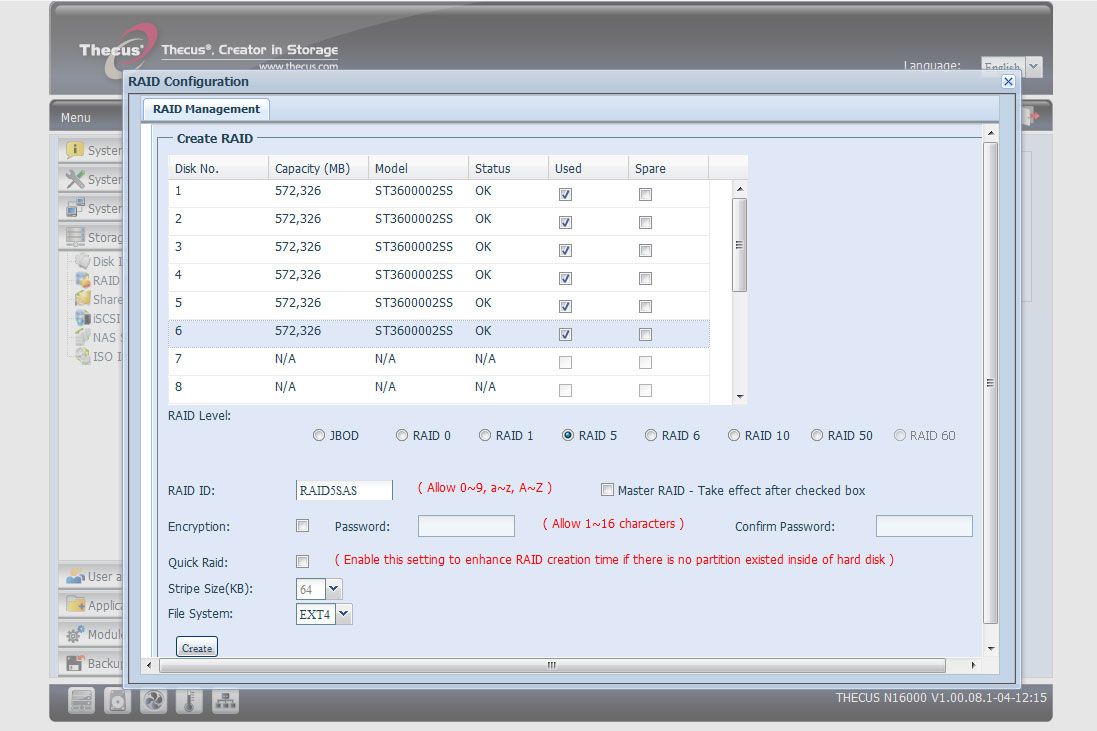The height and width of the screenshot is (731, 1097).
Task: Click the dialog horizontal scroll left arrow
Action: click(148, 665)
